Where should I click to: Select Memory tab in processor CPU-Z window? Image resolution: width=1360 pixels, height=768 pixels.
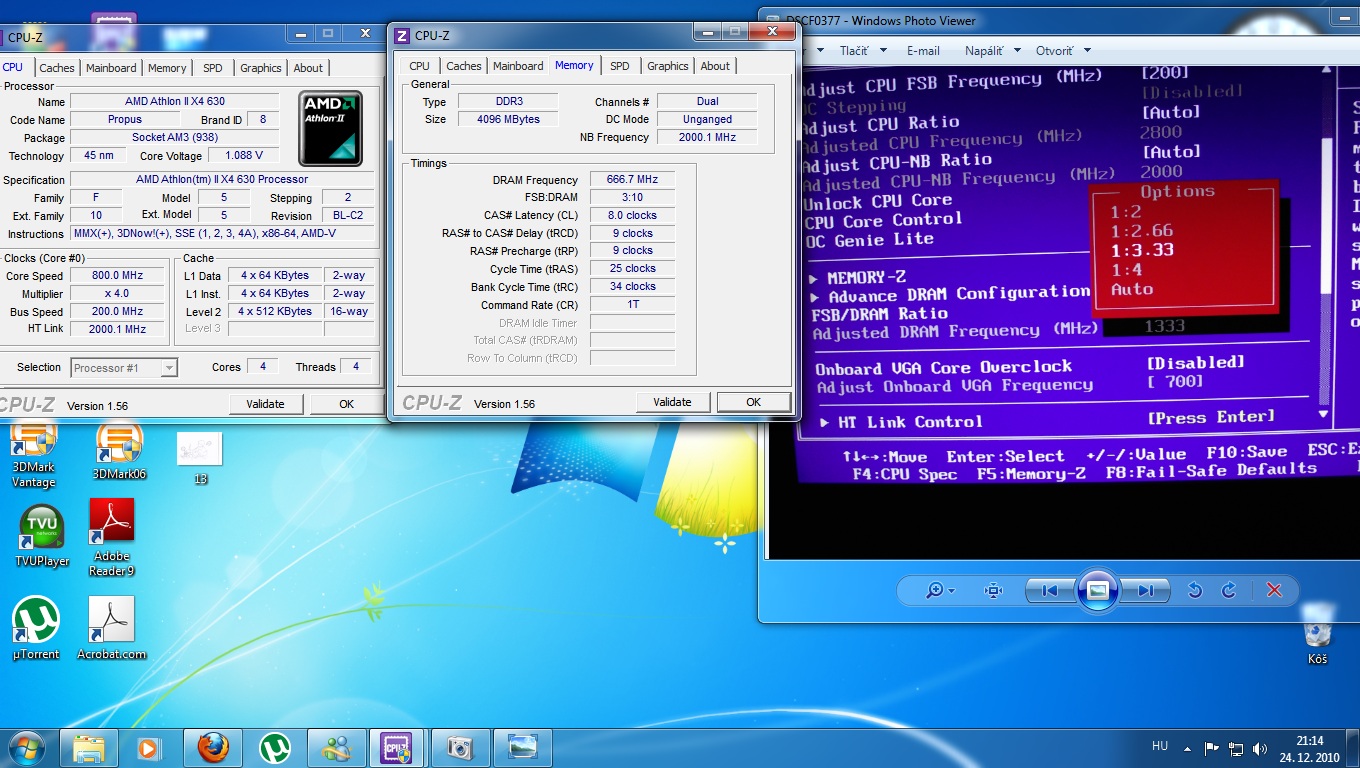point(167,68)
